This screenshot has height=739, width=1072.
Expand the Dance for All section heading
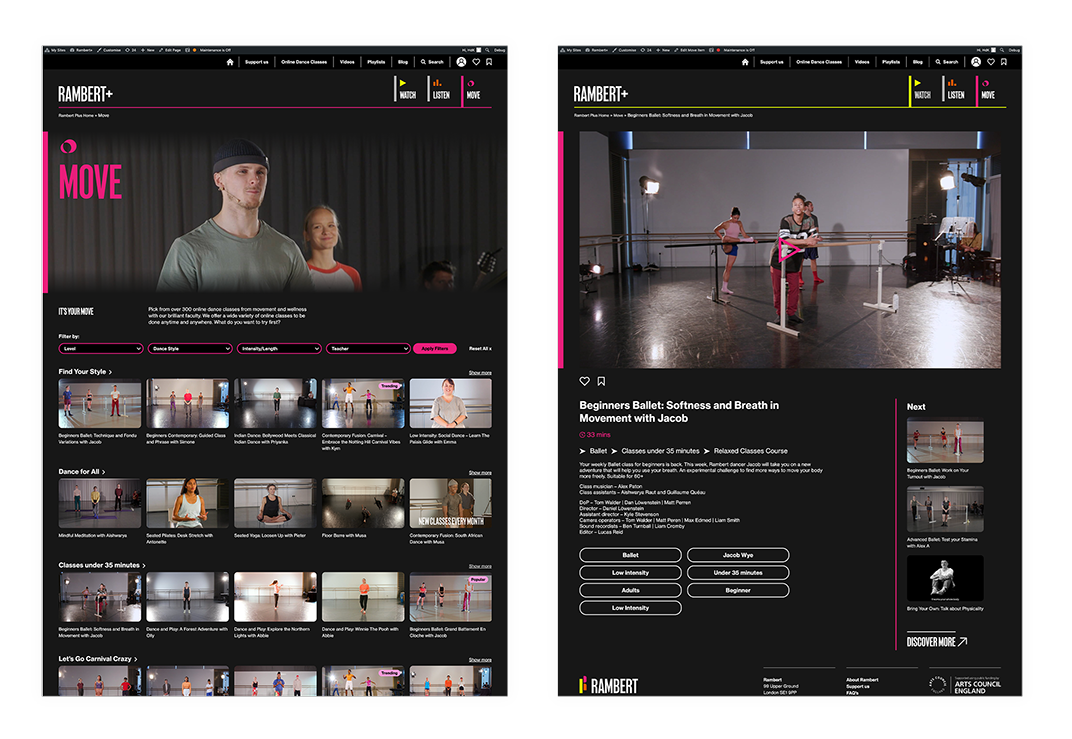pyautogui.click(x=81, y=472)
